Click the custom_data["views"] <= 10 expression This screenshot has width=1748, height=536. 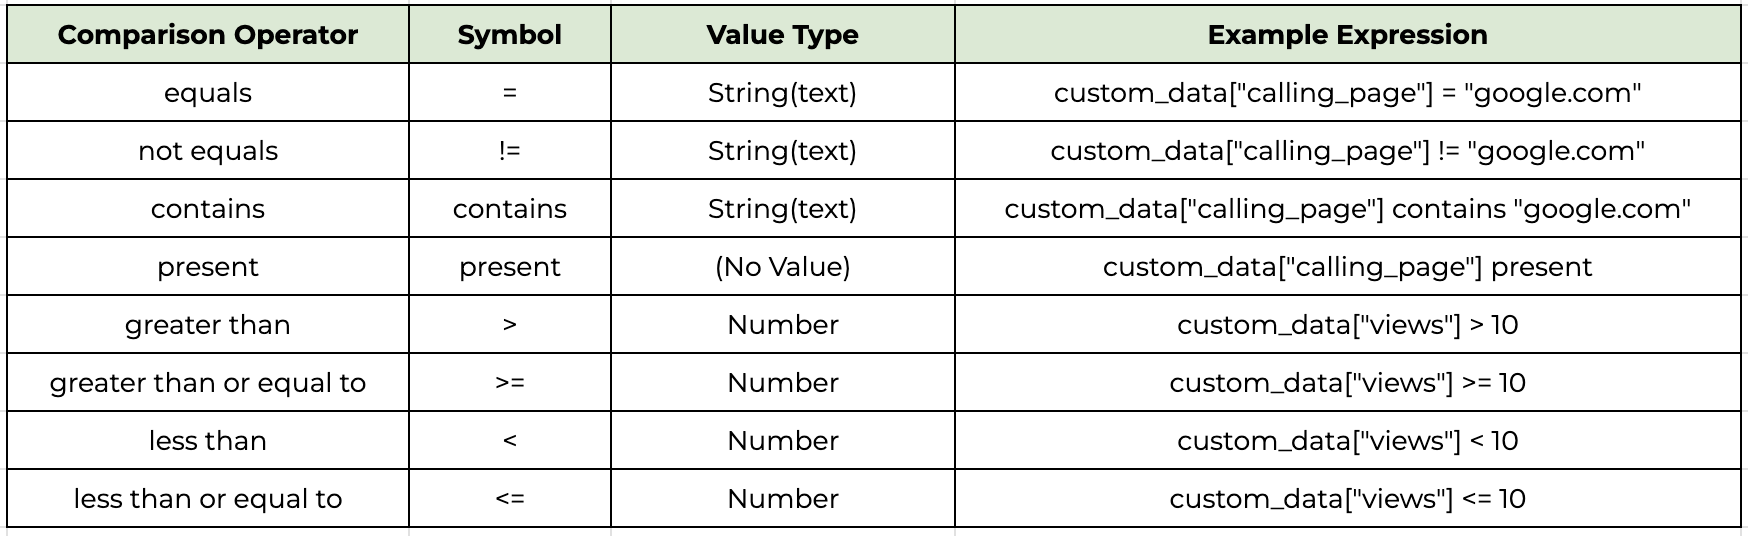tap(1347, 499)
